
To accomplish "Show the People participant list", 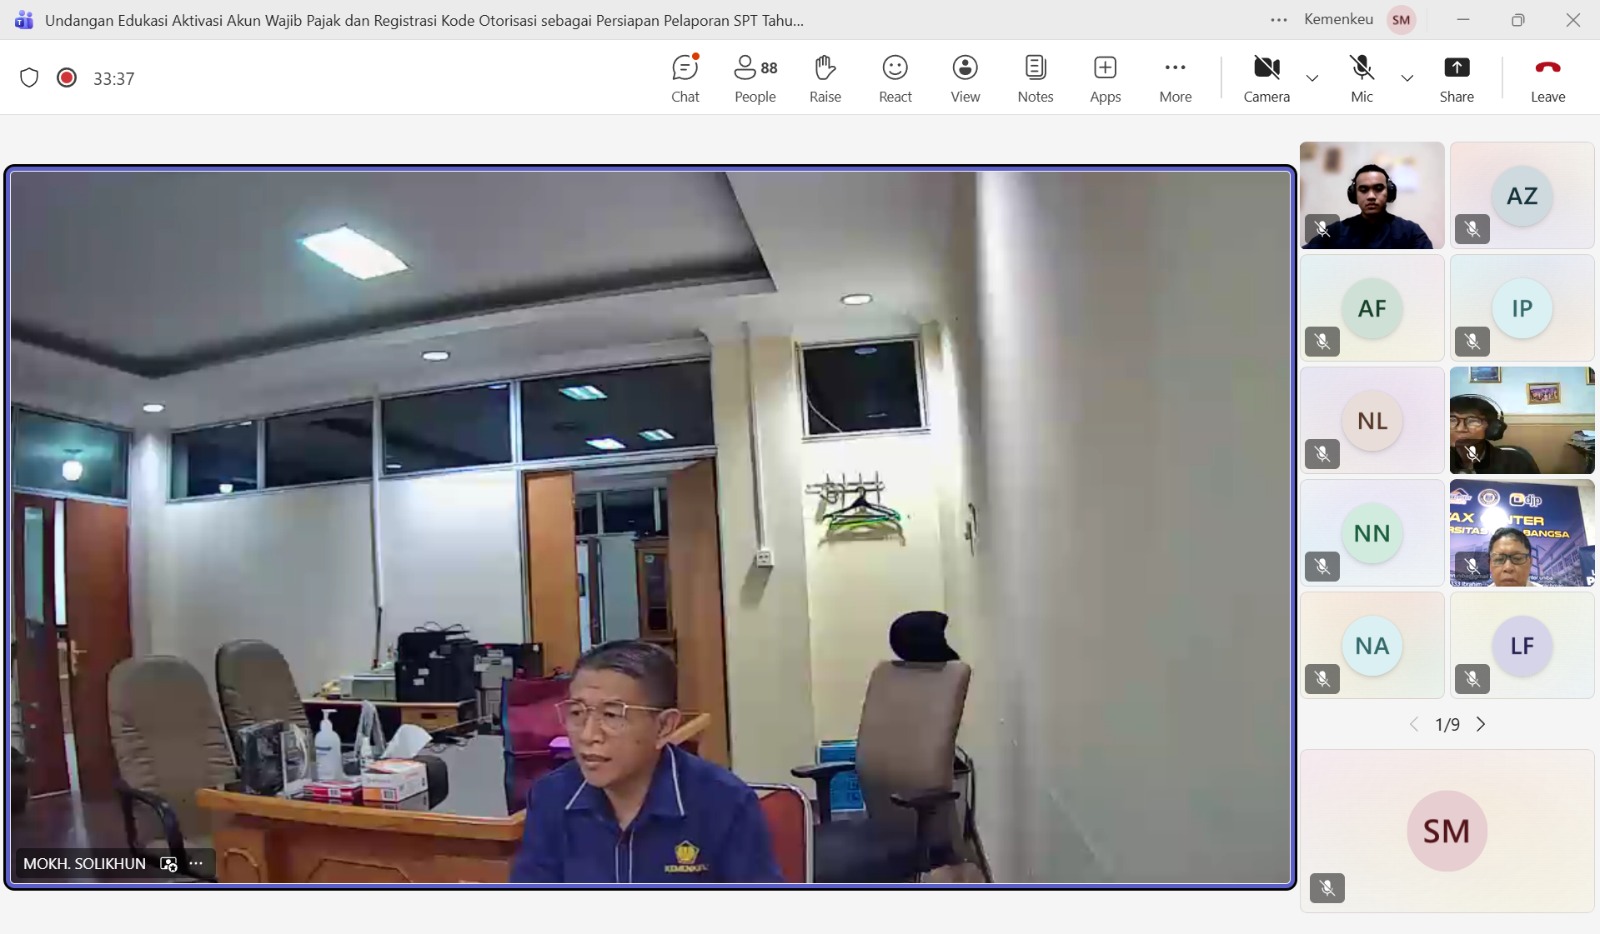I will click(x=755, y=78).
